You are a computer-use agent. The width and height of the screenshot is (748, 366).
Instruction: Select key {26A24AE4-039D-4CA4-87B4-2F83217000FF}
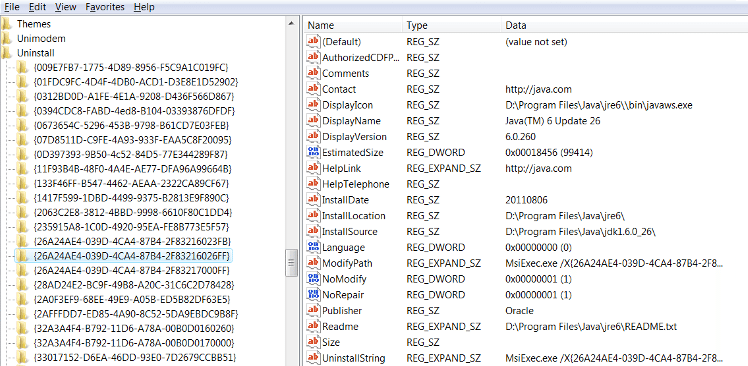(132, 271)
